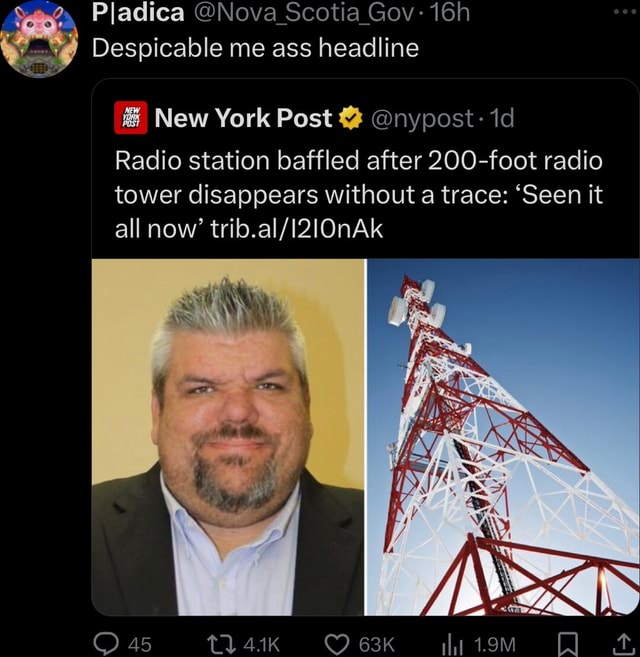Image resolution: width=640 pixels, height=657 pixels.
Task: Follow the trib.al/I2IOnAk link
Action: click(296, 229)
